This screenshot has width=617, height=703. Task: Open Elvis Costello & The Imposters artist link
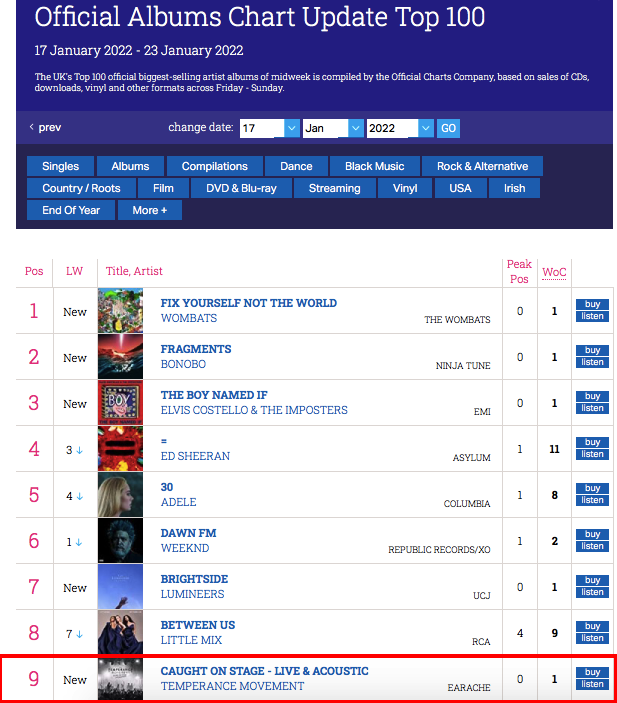point(254,410)
